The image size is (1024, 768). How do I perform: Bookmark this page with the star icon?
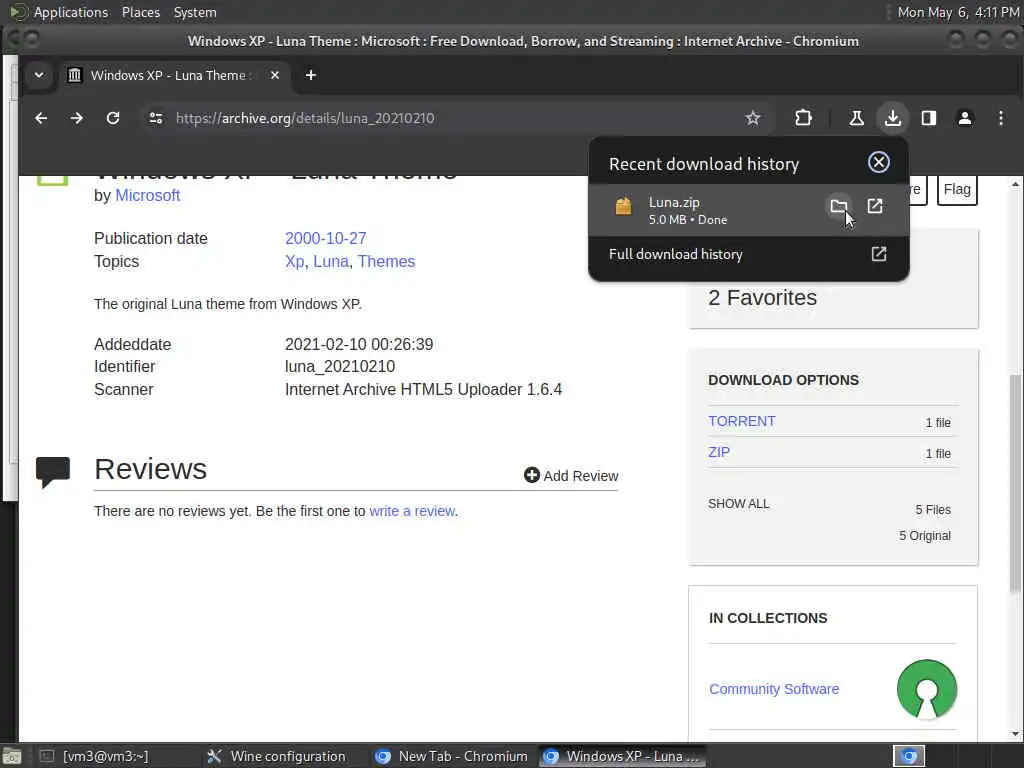(x=752, y=118)
